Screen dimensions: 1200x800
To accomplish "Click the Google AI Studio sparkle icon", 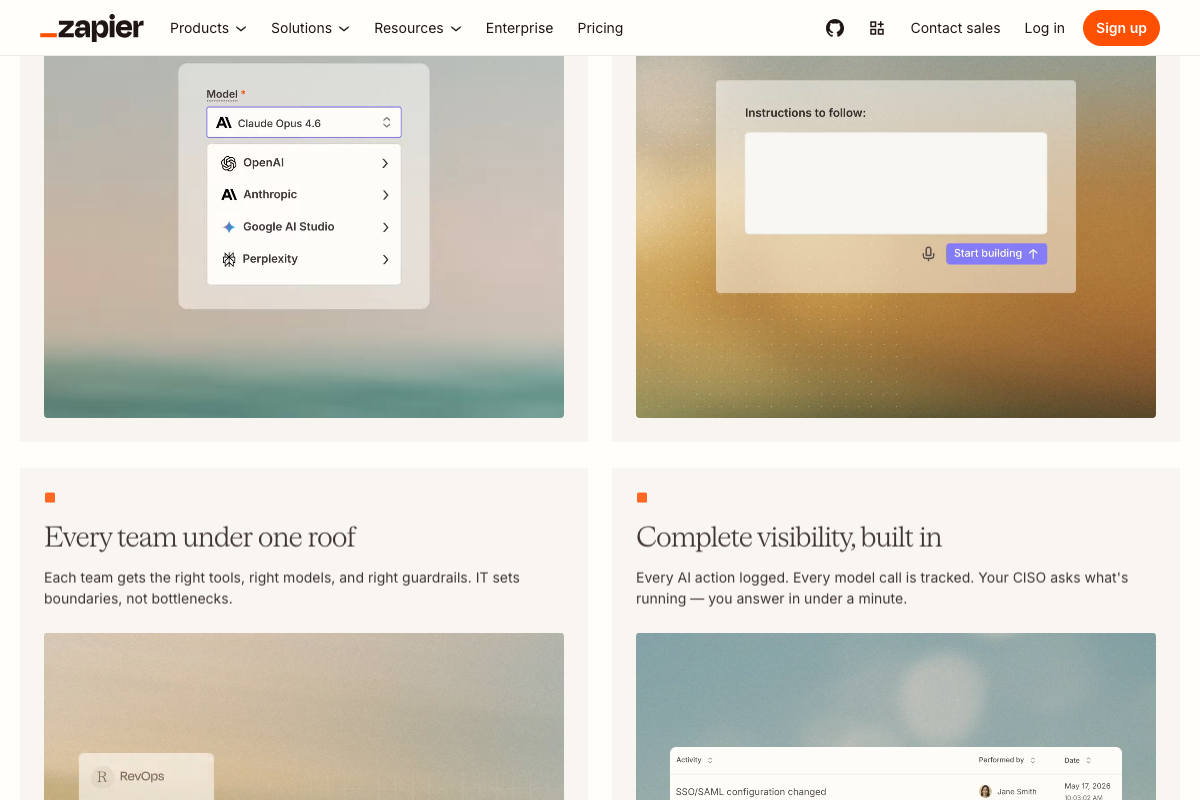I will [x=229, y=227].
